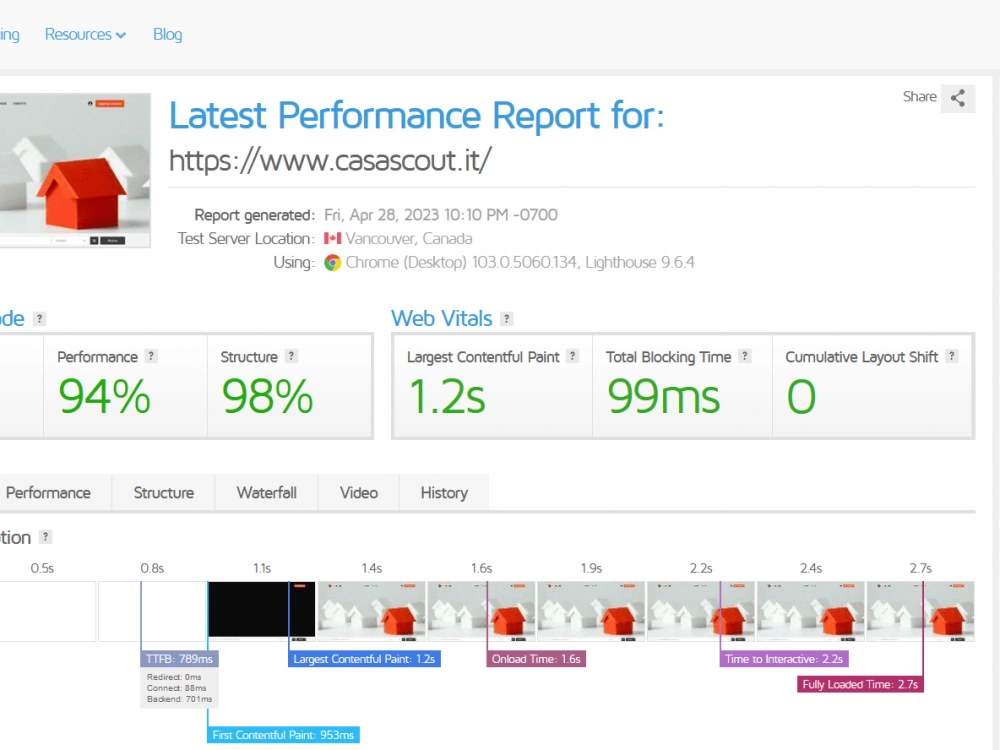The width and height of the screenshot is (1000, 750).
Task: Open the Resources dropdown menu
Action: (85, 34)
